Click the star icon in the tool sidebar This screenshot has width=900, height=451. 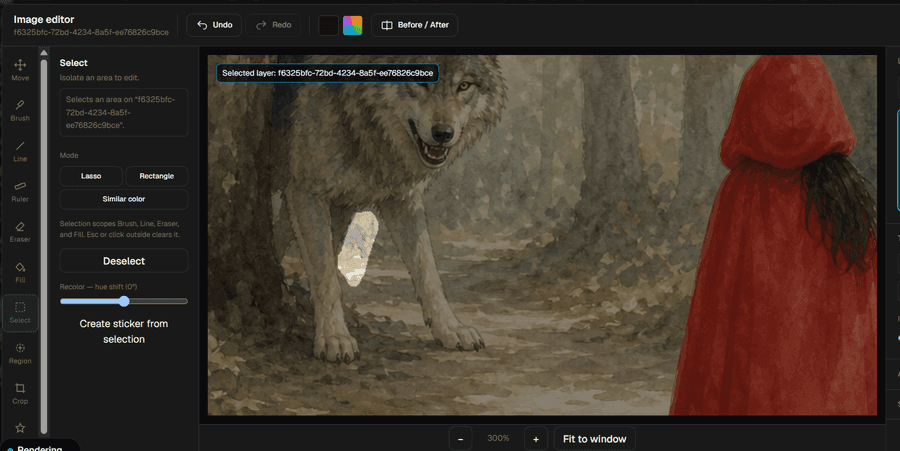tap(20, 427)
